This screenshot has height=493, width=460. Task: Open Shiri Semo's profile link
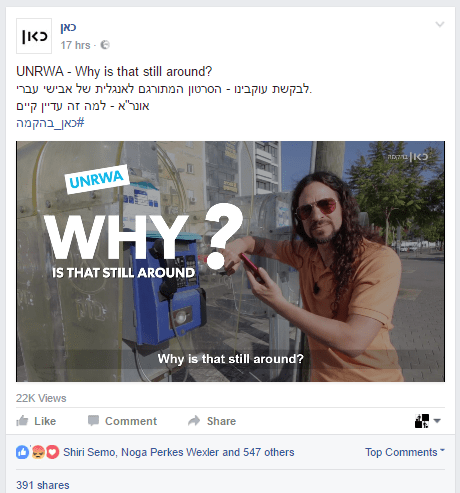(89, 452)
